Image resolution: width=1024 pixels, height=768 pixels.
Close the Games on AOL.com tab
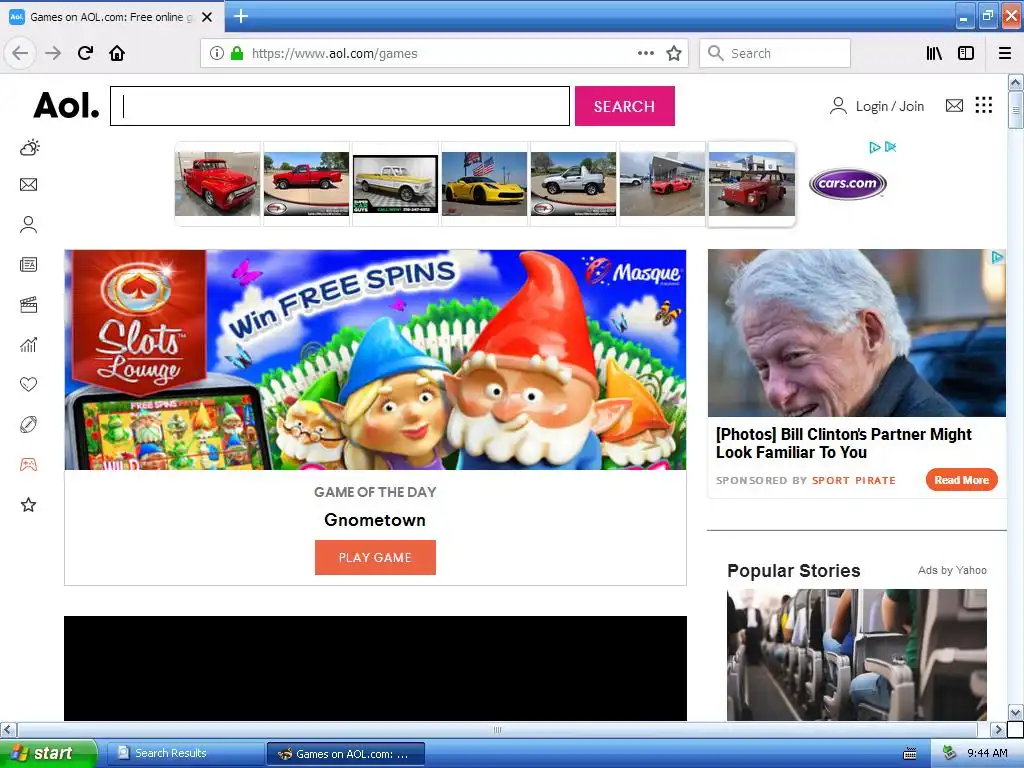click(207, 17)
